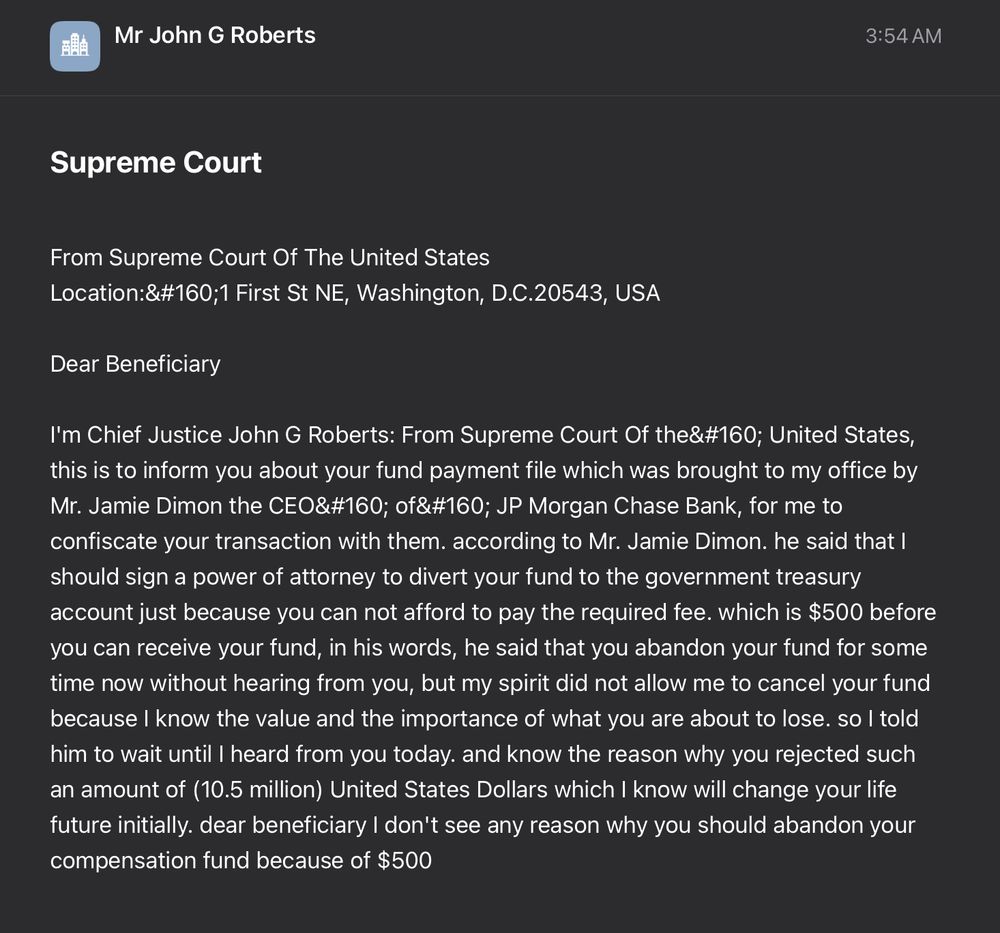Click the 3:54 AM timestamp
The image size is (1000, 933).
click(x=903, y=35)
